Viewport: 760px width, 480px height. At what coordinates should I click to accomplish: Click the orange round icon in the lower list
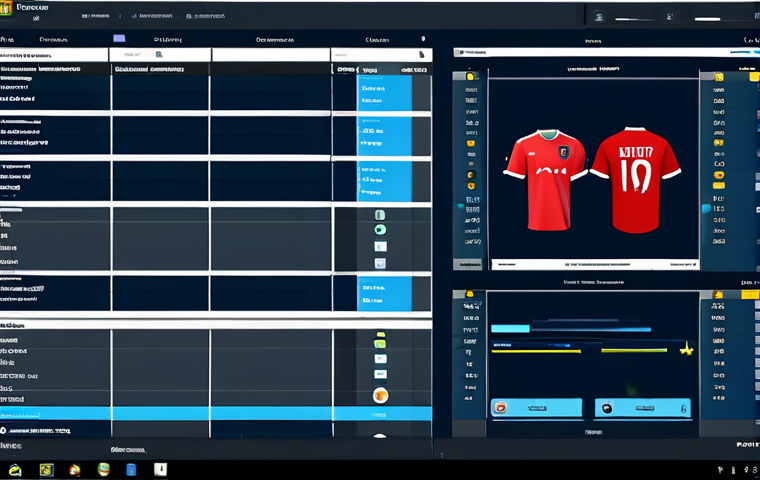point(380,395)
